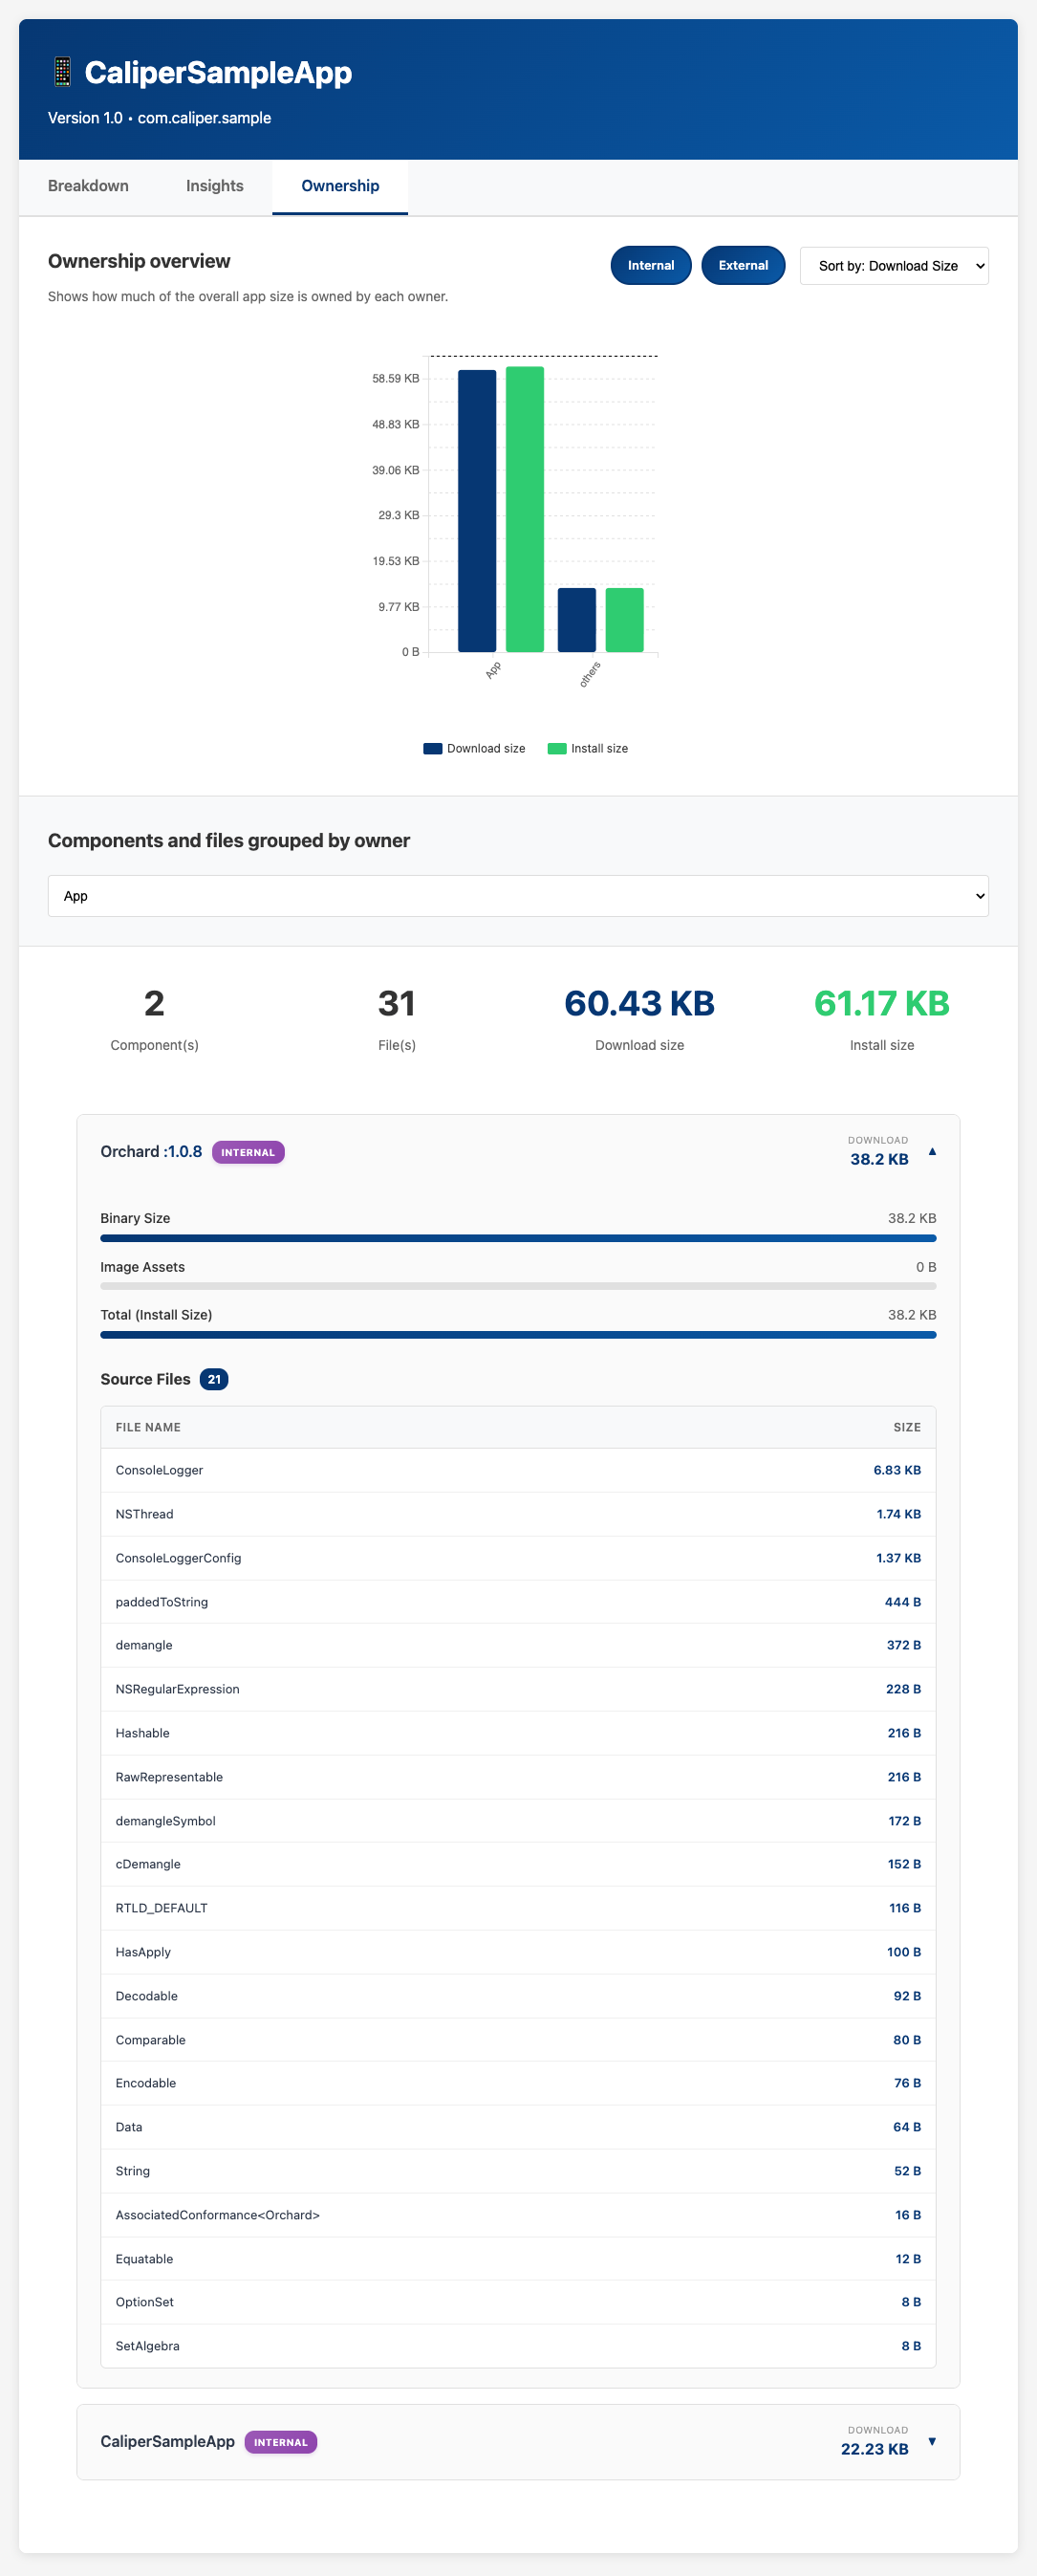Click the CaliperSampleApp component card title
This screenshot has height=2576, width=1037.
pyautogui.click(x=167, y=2442)
